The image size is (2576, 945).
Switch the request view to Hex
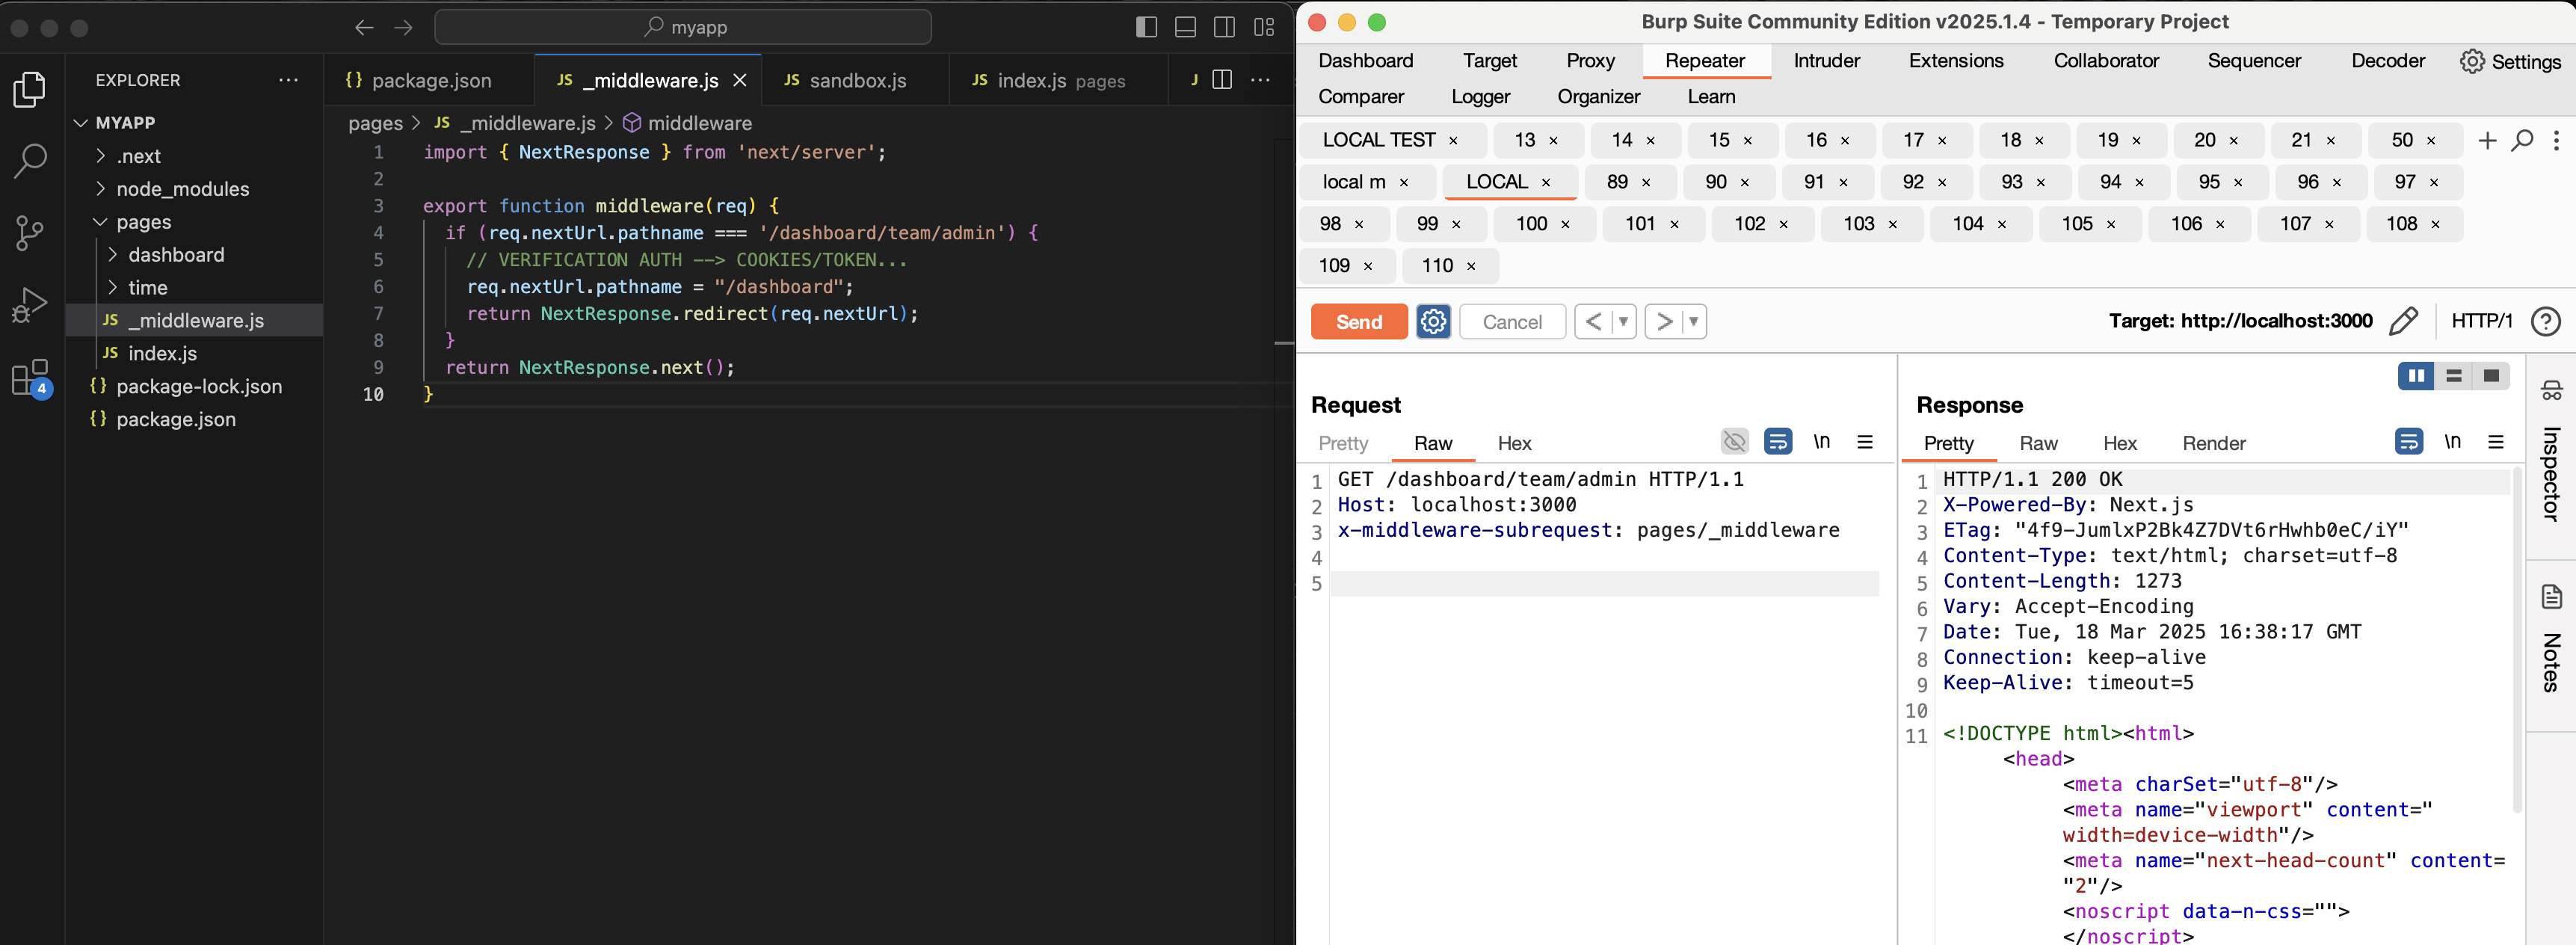click(1514, 443)
